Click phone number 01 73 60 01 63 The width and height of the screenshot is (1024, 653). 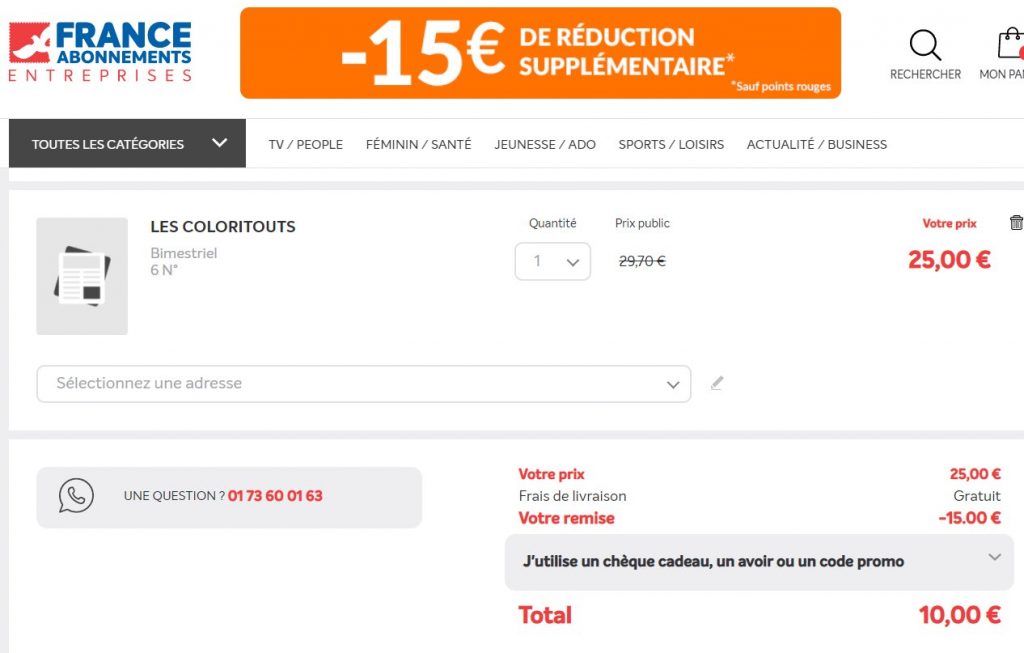(x=275, y=496)
